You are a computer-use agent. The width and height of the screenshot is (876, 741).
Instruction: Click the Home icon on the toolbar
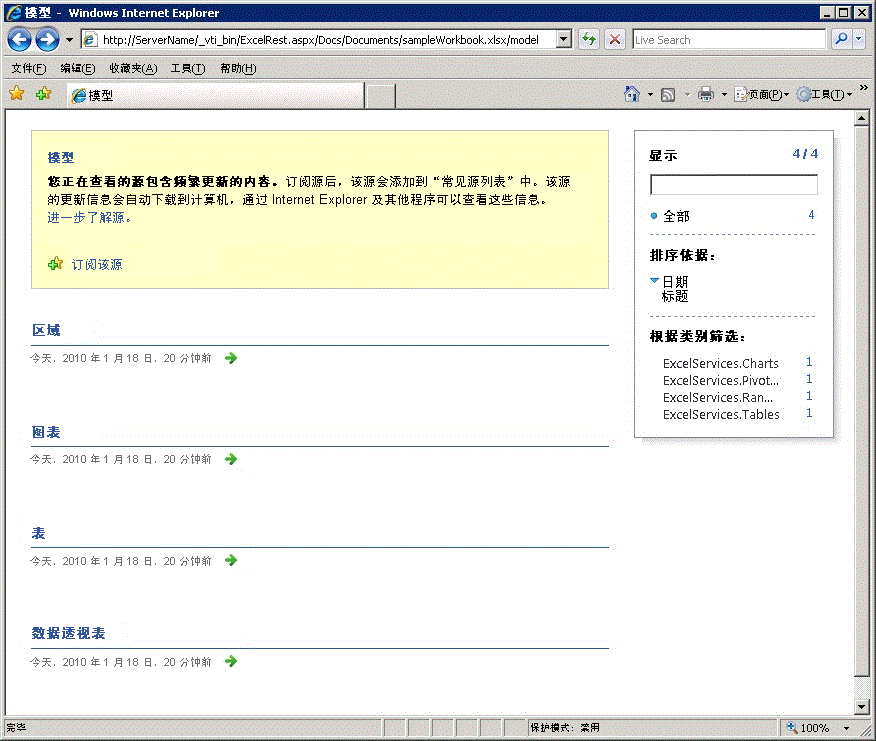click(633, 94)
